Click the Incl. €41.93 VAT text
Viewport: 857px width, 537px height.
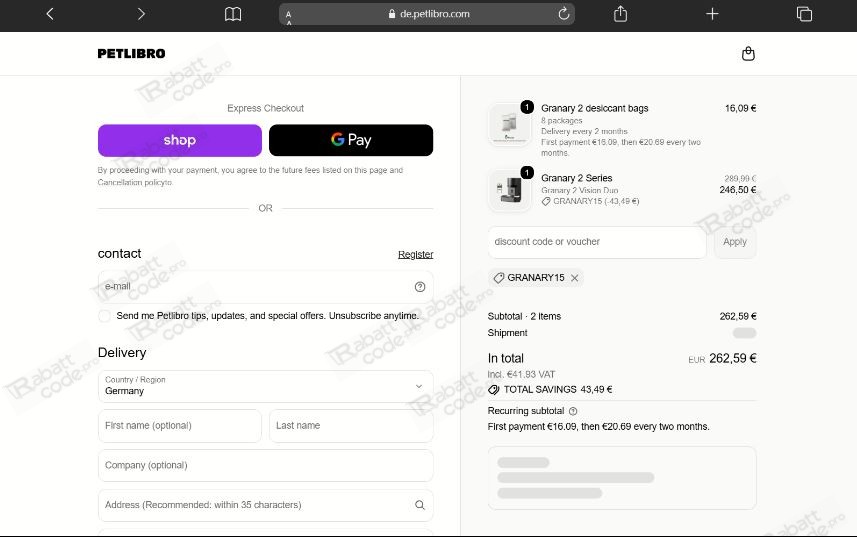521,374
